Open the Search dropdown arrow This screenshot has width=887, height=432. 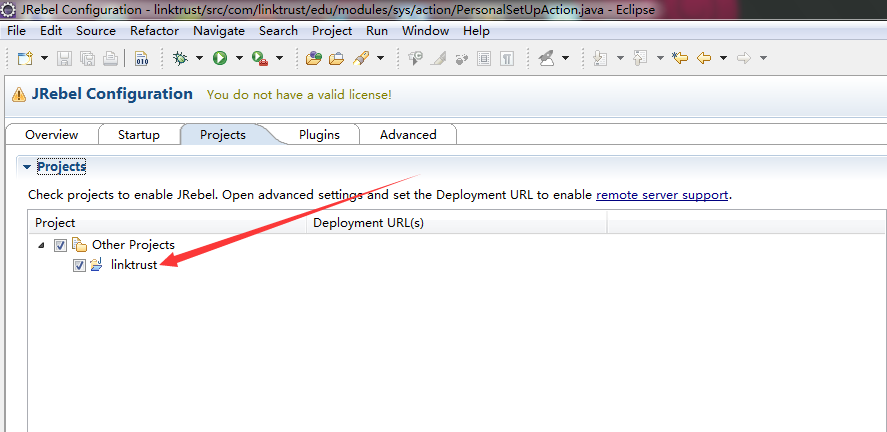click(x=380, y=58)
